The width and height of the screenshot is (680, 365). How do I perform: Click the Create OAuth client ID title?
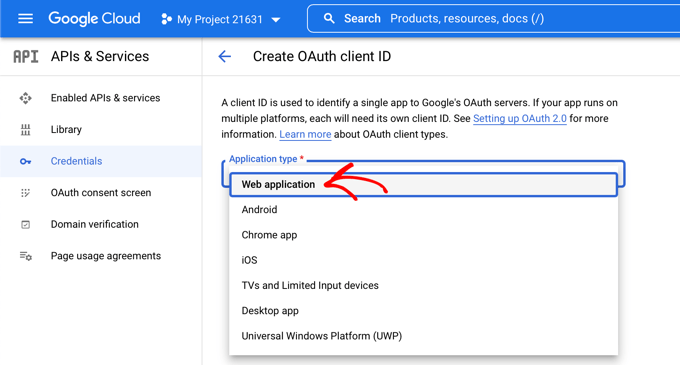(x=322, y=56)
